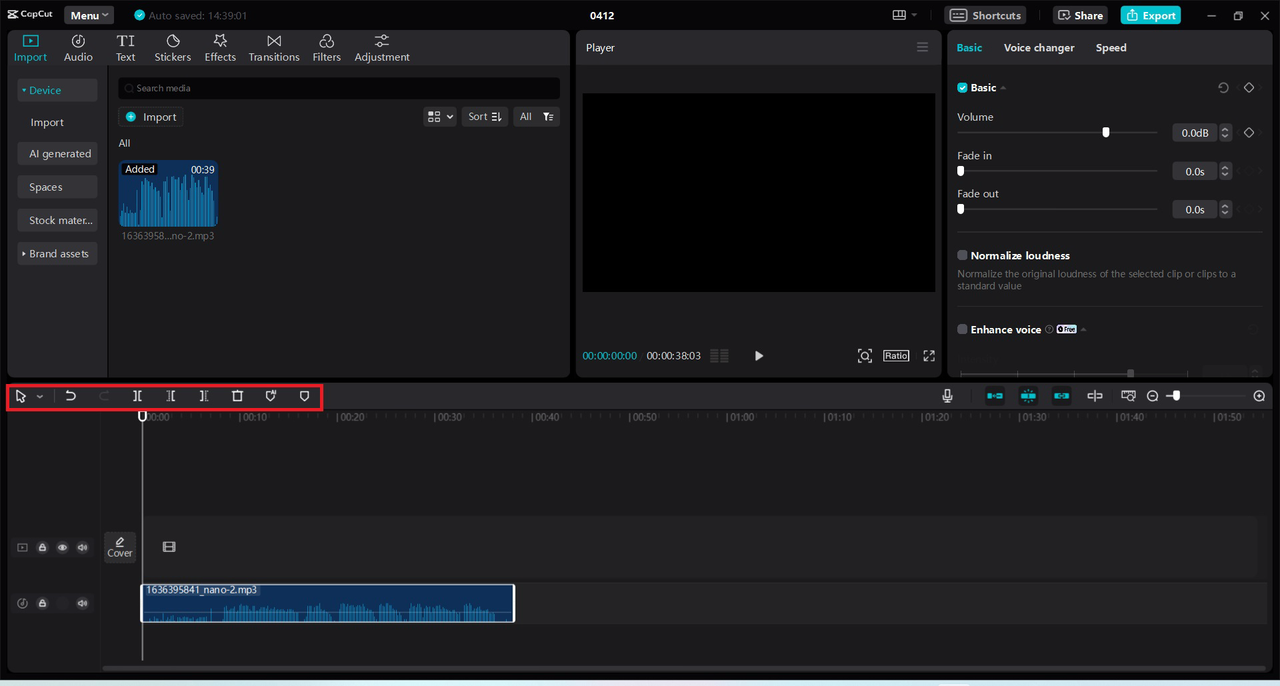Click the zoom-to-fit preview icon
The width and height of the screenshot is (1280, 686).
click(865, 356)
